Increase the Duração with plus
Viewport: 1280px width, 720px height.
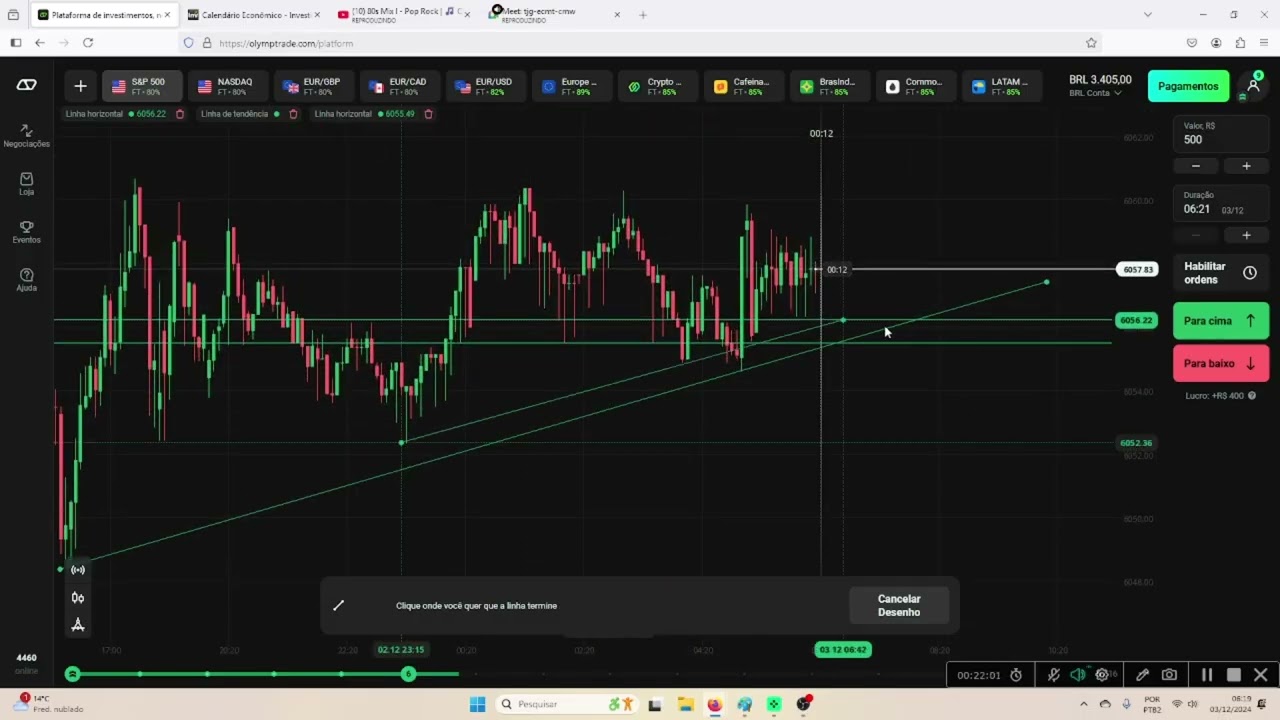click(1246, 235)
